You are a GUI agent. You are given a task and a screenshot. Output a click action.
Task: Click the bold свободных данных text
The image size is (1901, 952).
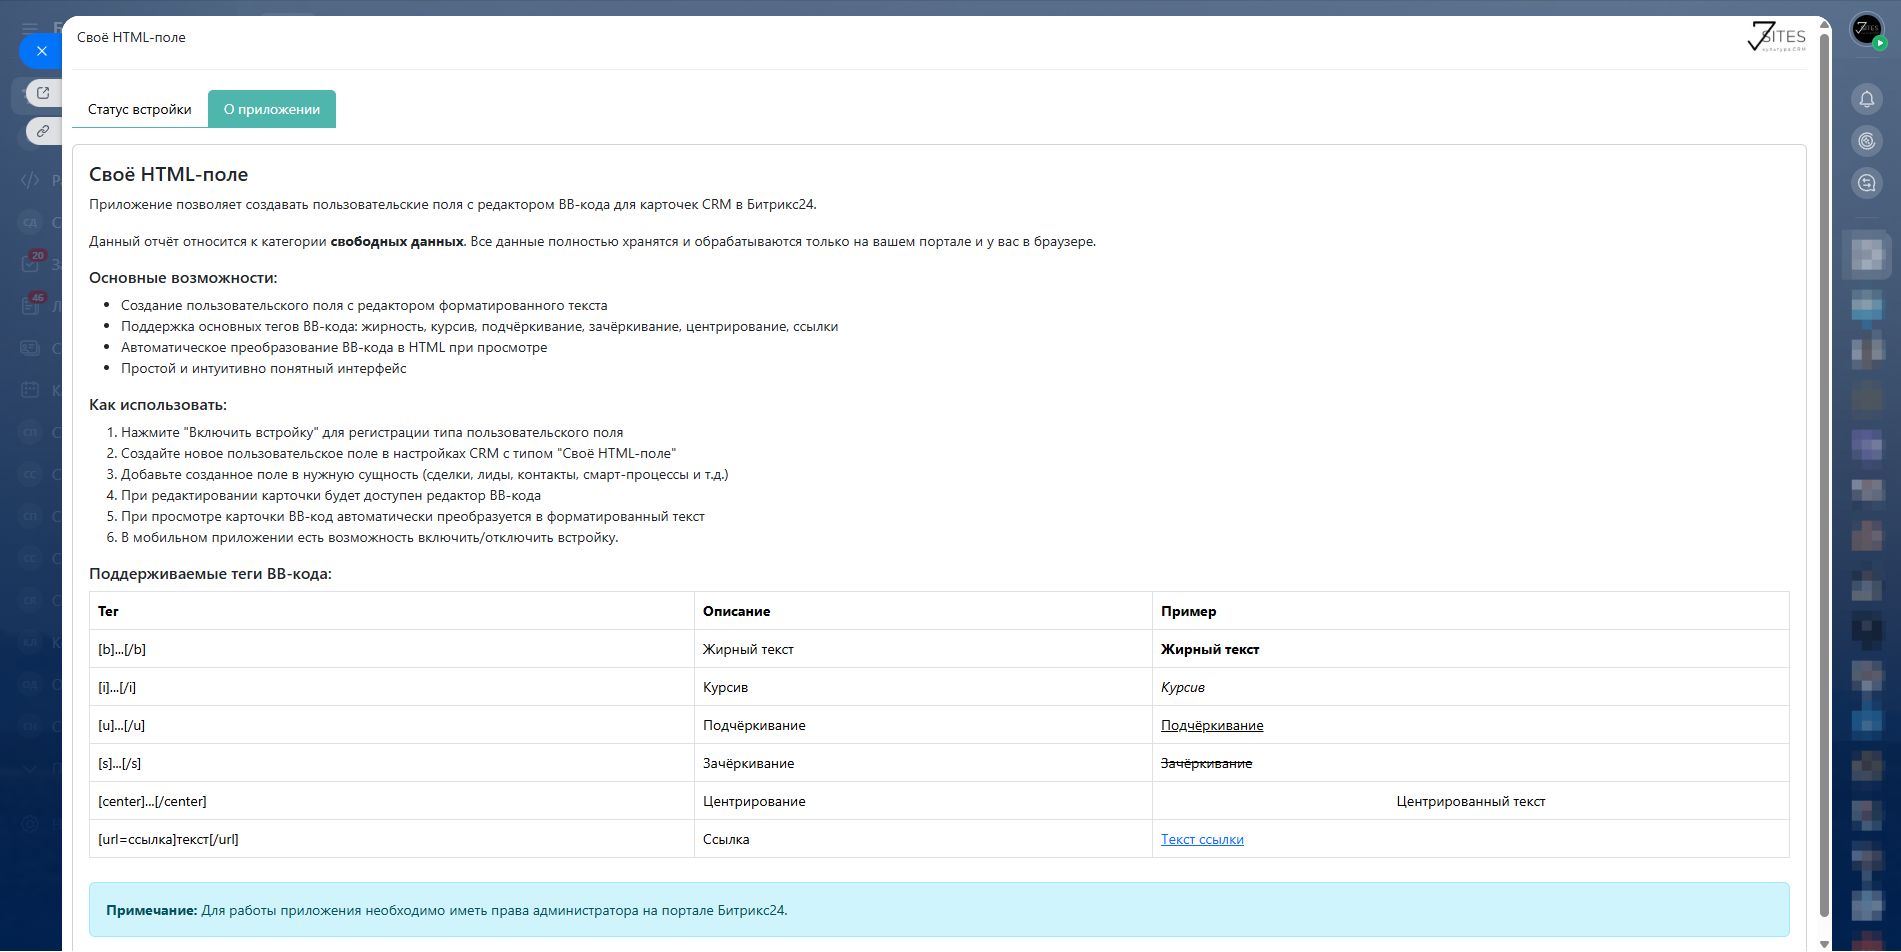coord(397,241)
